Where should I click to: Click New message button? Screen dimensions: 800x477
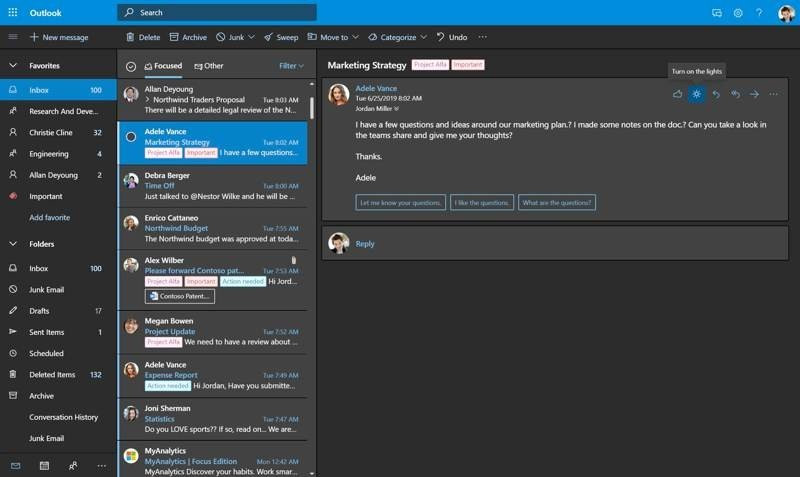click(x=59, y=37)
